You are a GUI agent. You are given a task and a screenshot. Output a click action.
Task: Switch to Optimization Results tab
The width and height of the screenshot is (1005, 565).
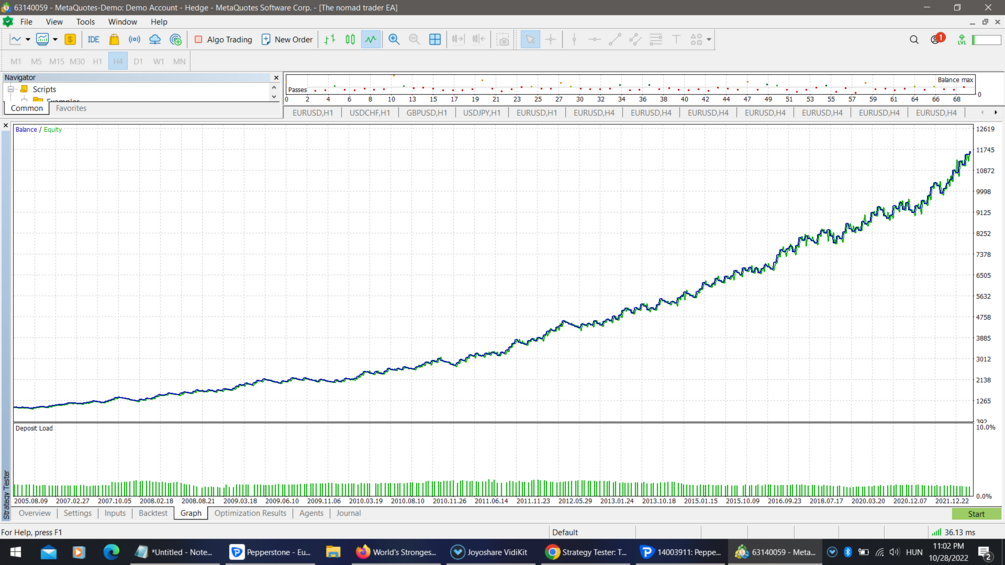pyautogui.click(x=250, y=513)
